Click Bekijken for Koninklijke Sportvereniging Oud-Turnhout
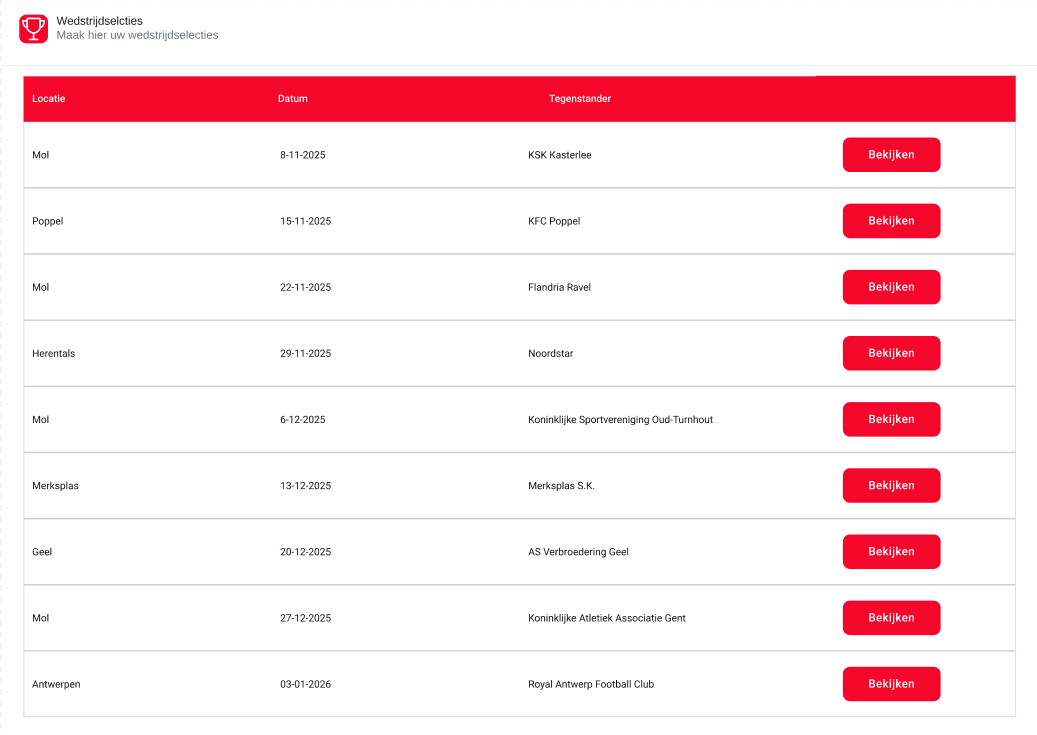Screen dimensions: 1037x735 tap(891, 419)
